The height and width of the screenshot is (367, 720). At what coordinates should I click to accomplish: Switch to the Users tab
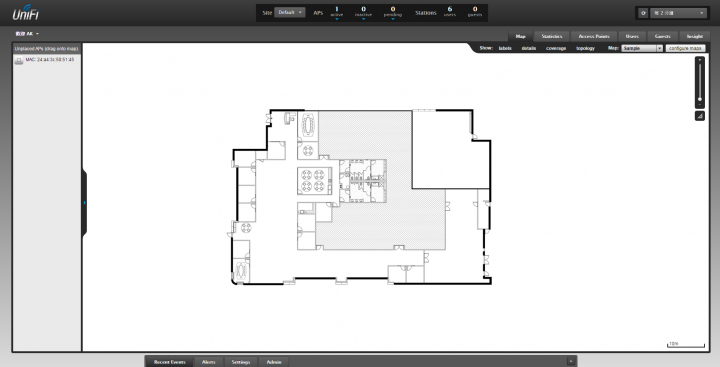click(632, 36)
